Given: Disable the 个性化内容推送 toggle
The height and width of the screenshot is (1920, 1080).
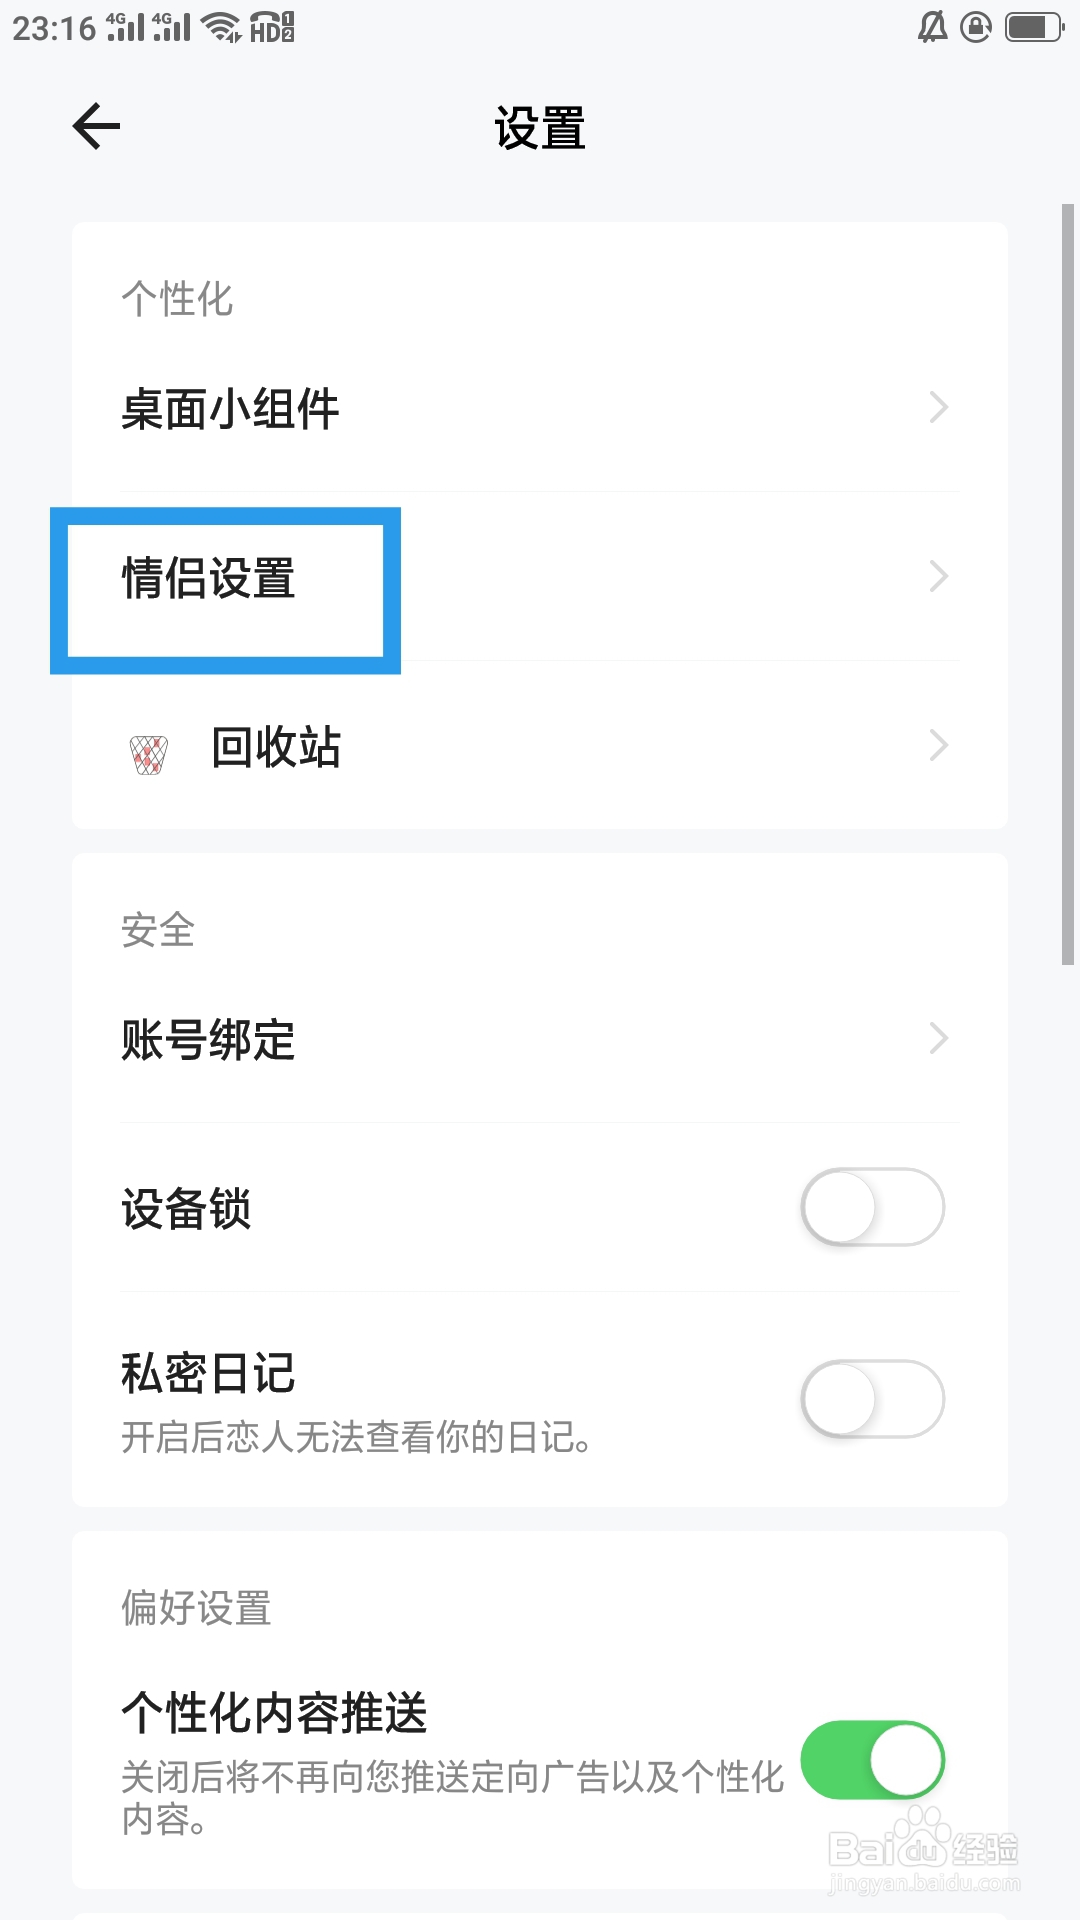Looking at the screenshot, I should (872, 1760).
